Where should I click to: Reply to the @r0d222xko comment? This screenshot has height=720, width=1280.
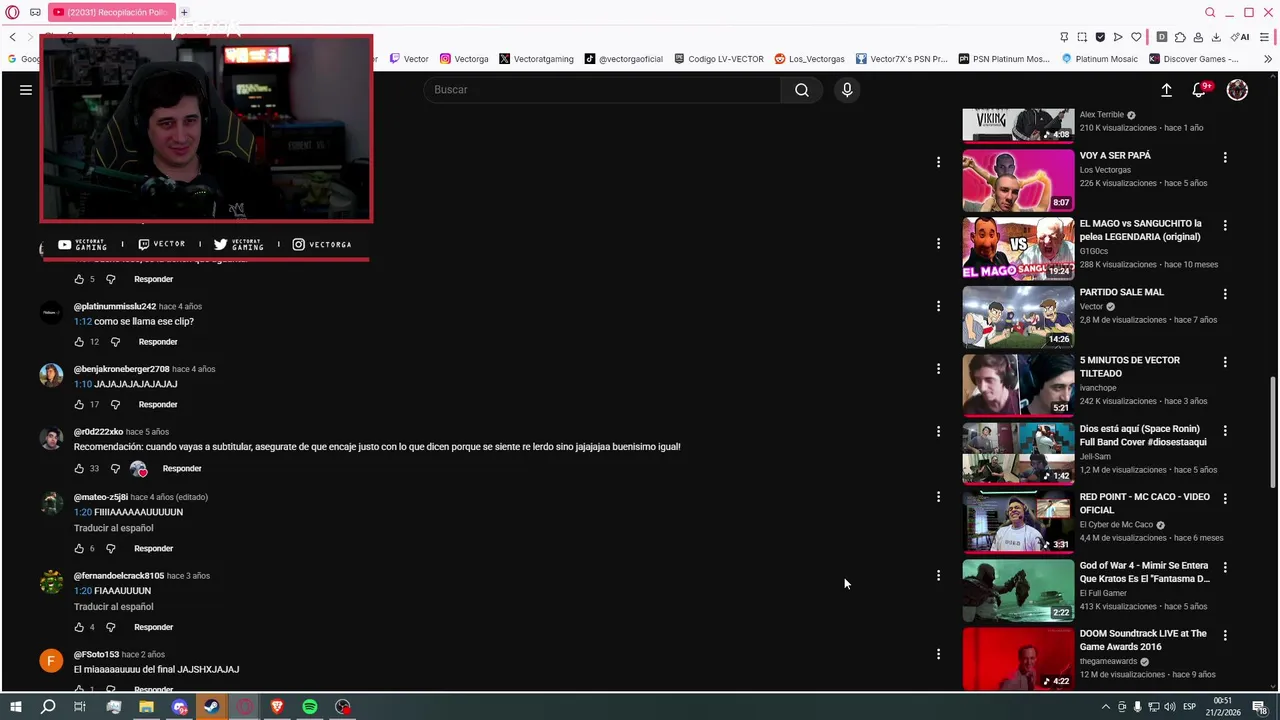(x=182, y=469)
